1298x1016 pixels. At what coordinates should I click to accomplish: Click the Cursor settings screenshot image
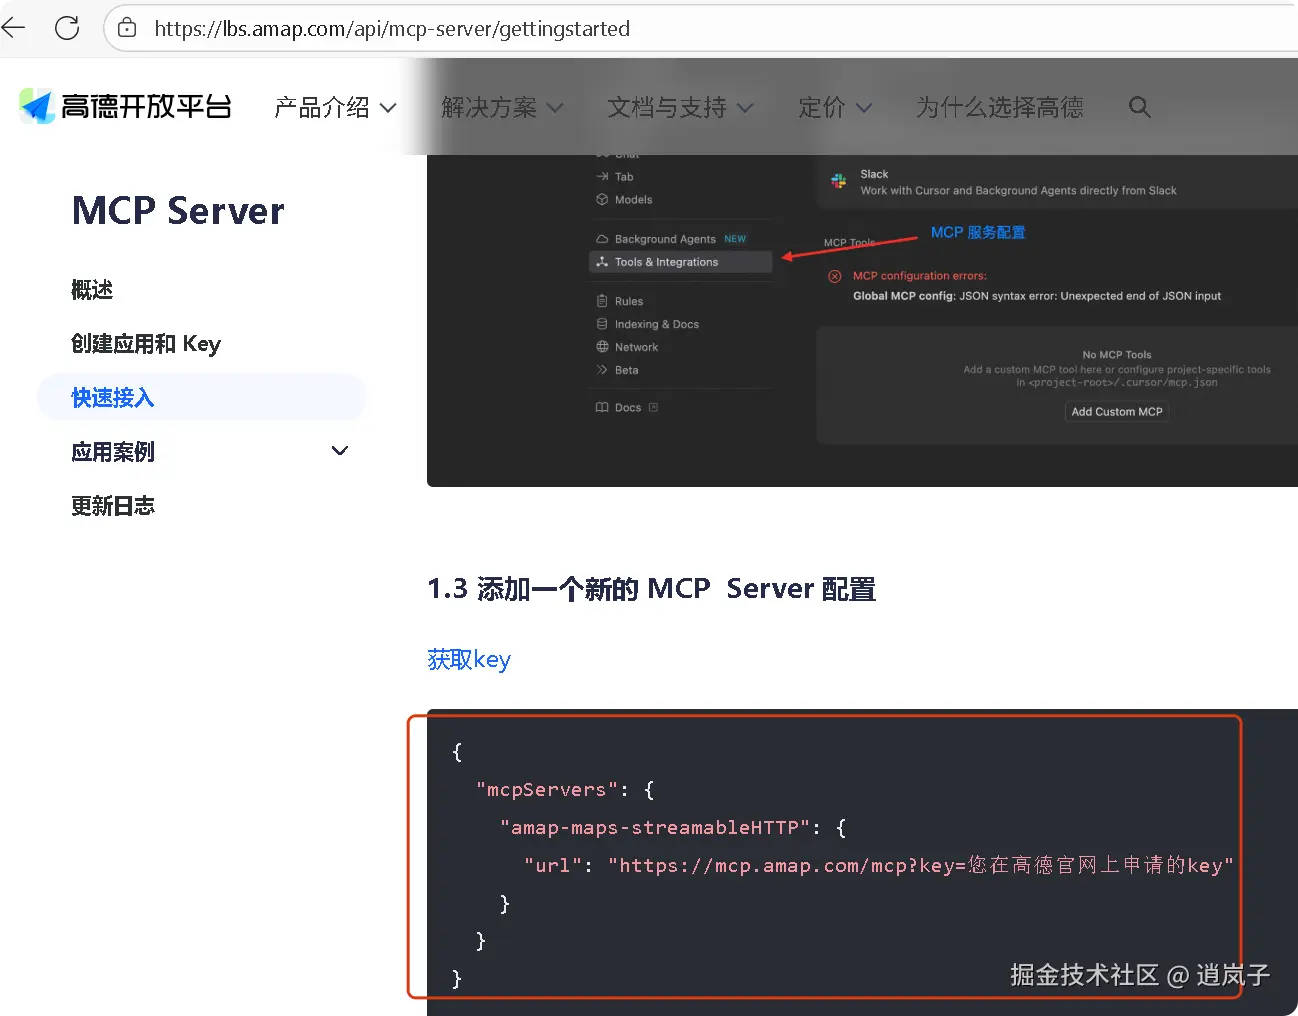[x=862, y=321]
